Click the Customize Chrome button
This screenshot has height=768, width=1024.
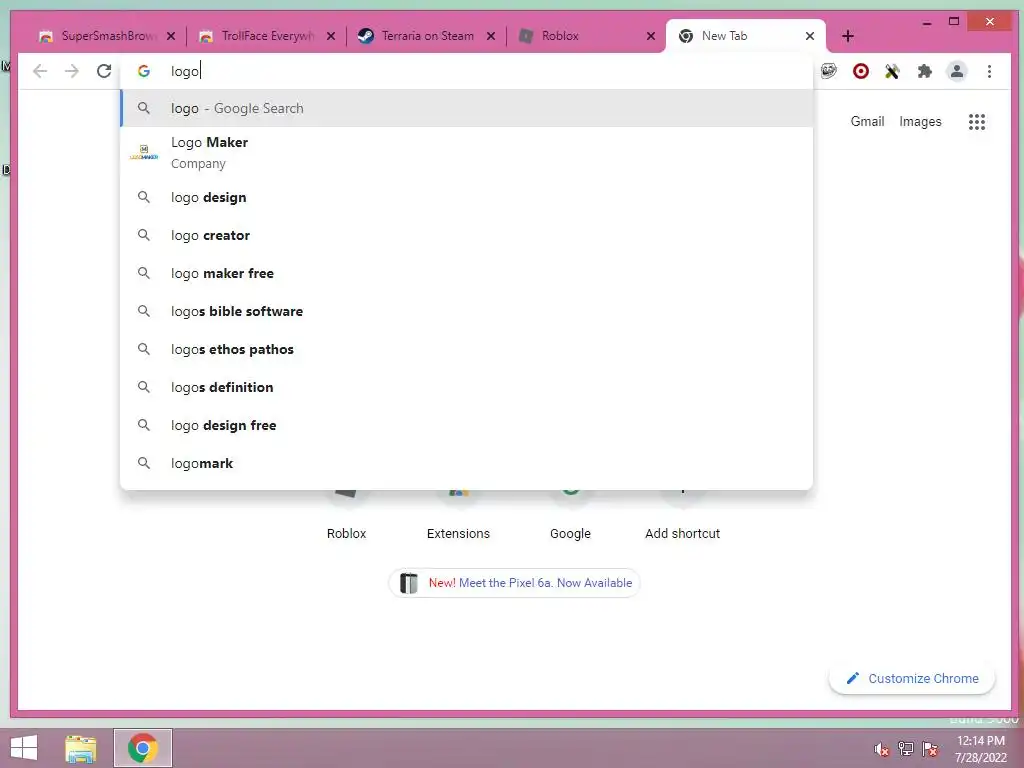[912, 679]
